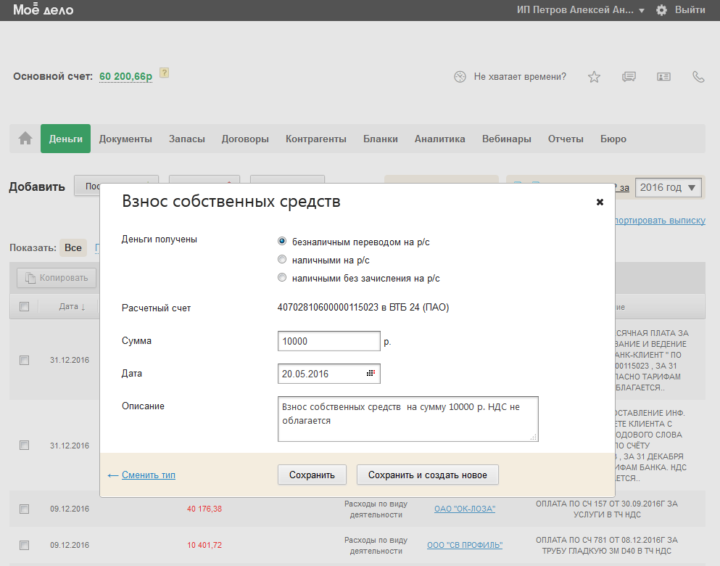Click the contact card icon
Screen dimensions: 720x566
tap(663, 76)
